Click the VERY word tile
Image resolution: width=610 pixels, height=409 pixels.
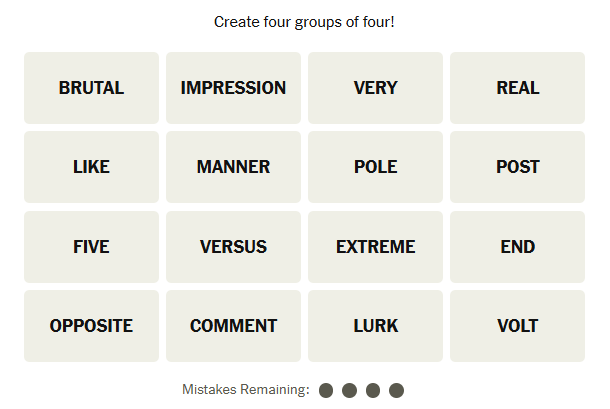[375, 88]
